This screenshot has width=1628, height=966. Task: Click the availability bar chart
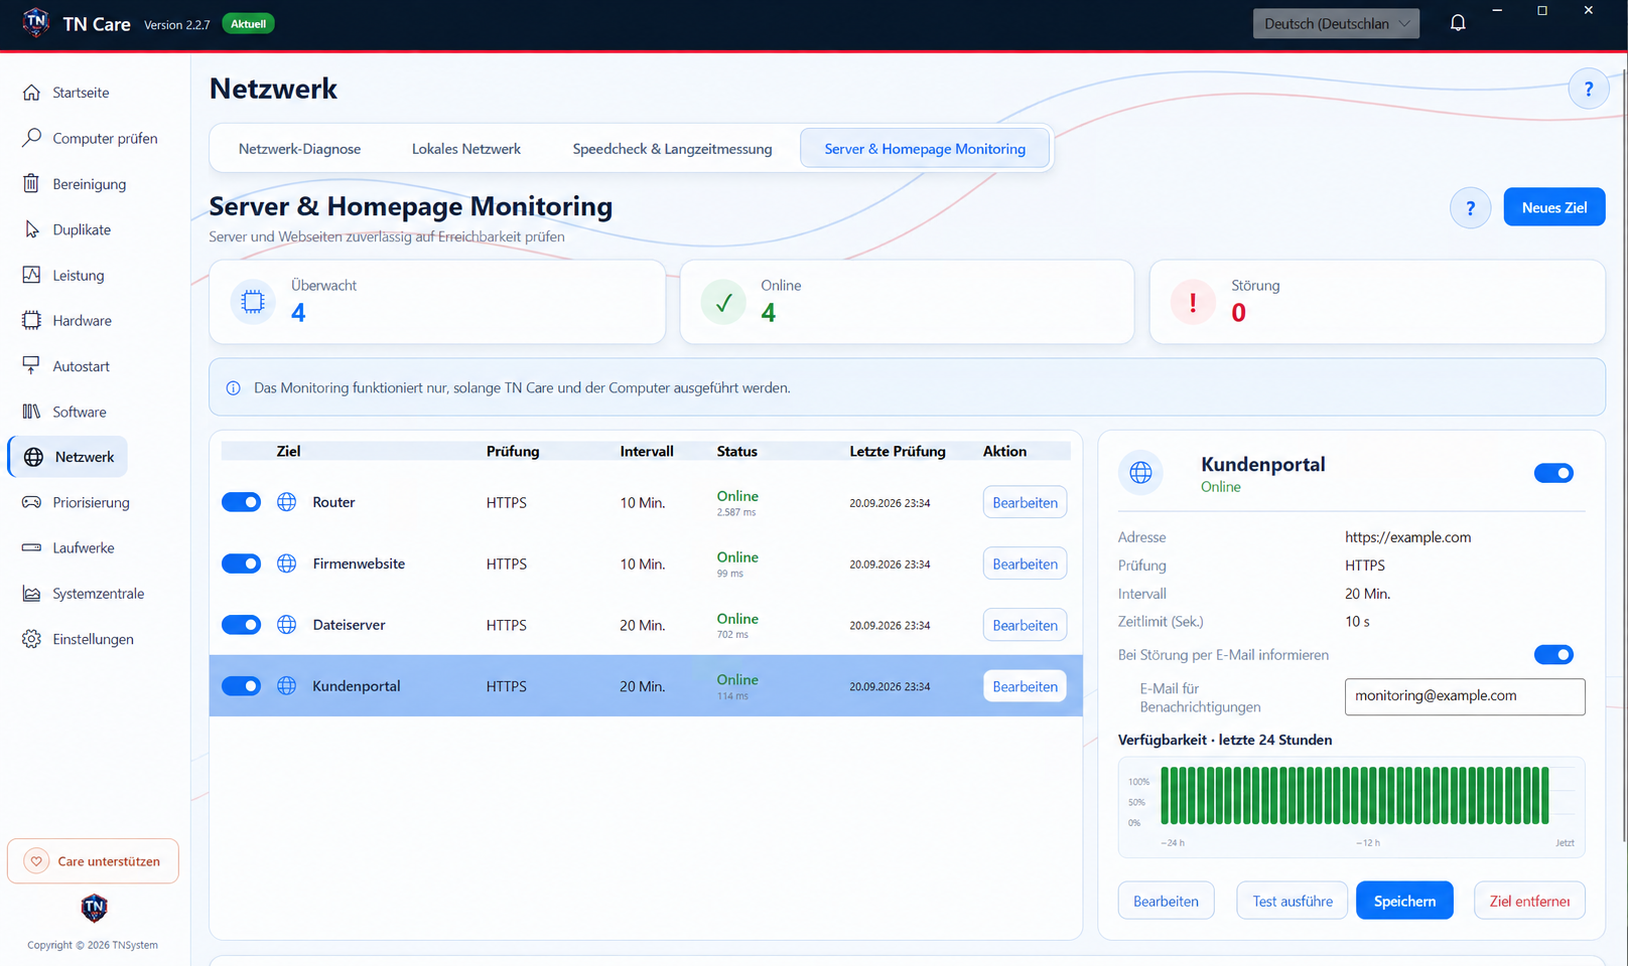tap(1351, 807)
